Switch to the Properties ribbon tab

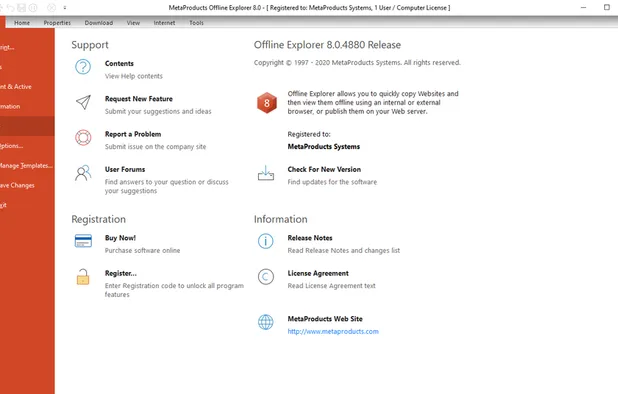57,23
